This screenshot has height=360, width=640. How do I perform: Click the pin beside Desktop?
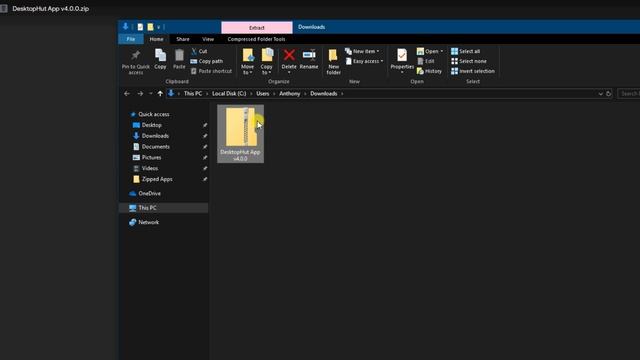coord(205,125)
